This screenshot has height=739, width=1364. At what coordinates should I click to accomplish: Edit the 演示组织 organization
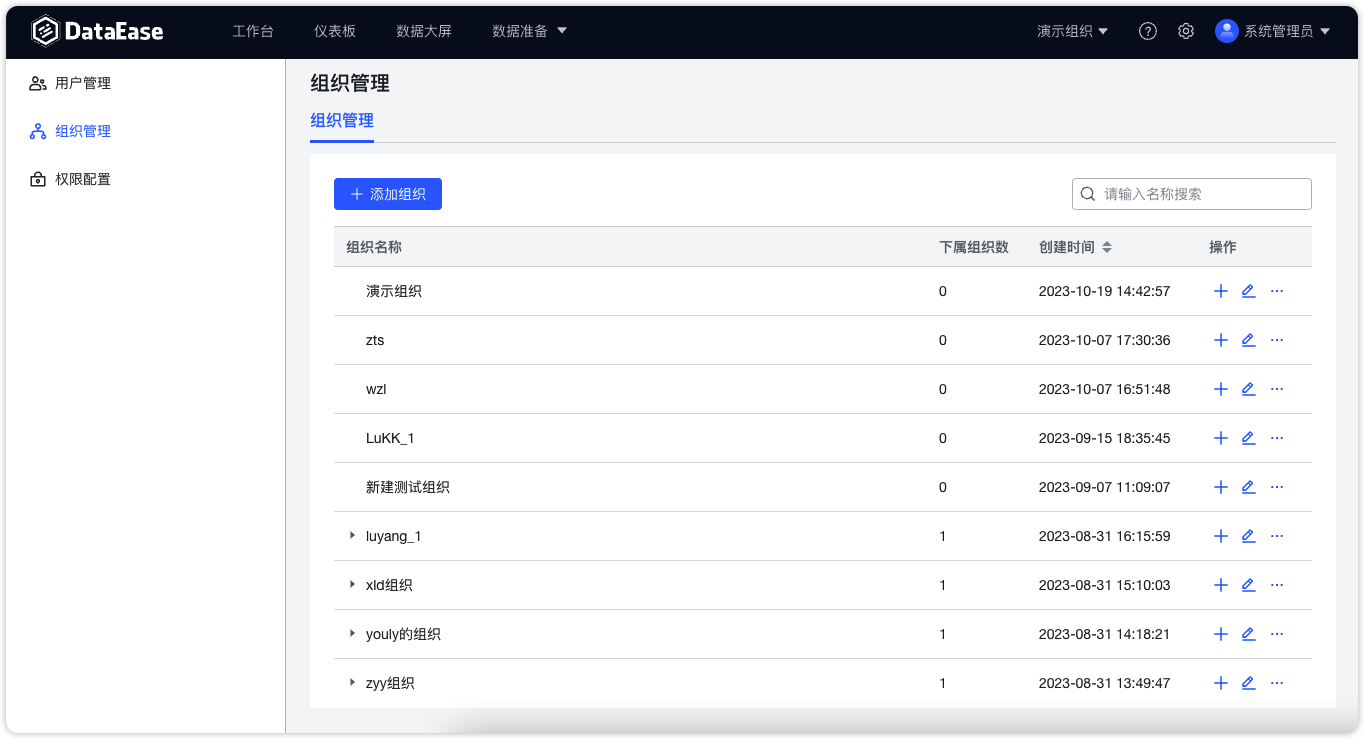point(1248,291)
